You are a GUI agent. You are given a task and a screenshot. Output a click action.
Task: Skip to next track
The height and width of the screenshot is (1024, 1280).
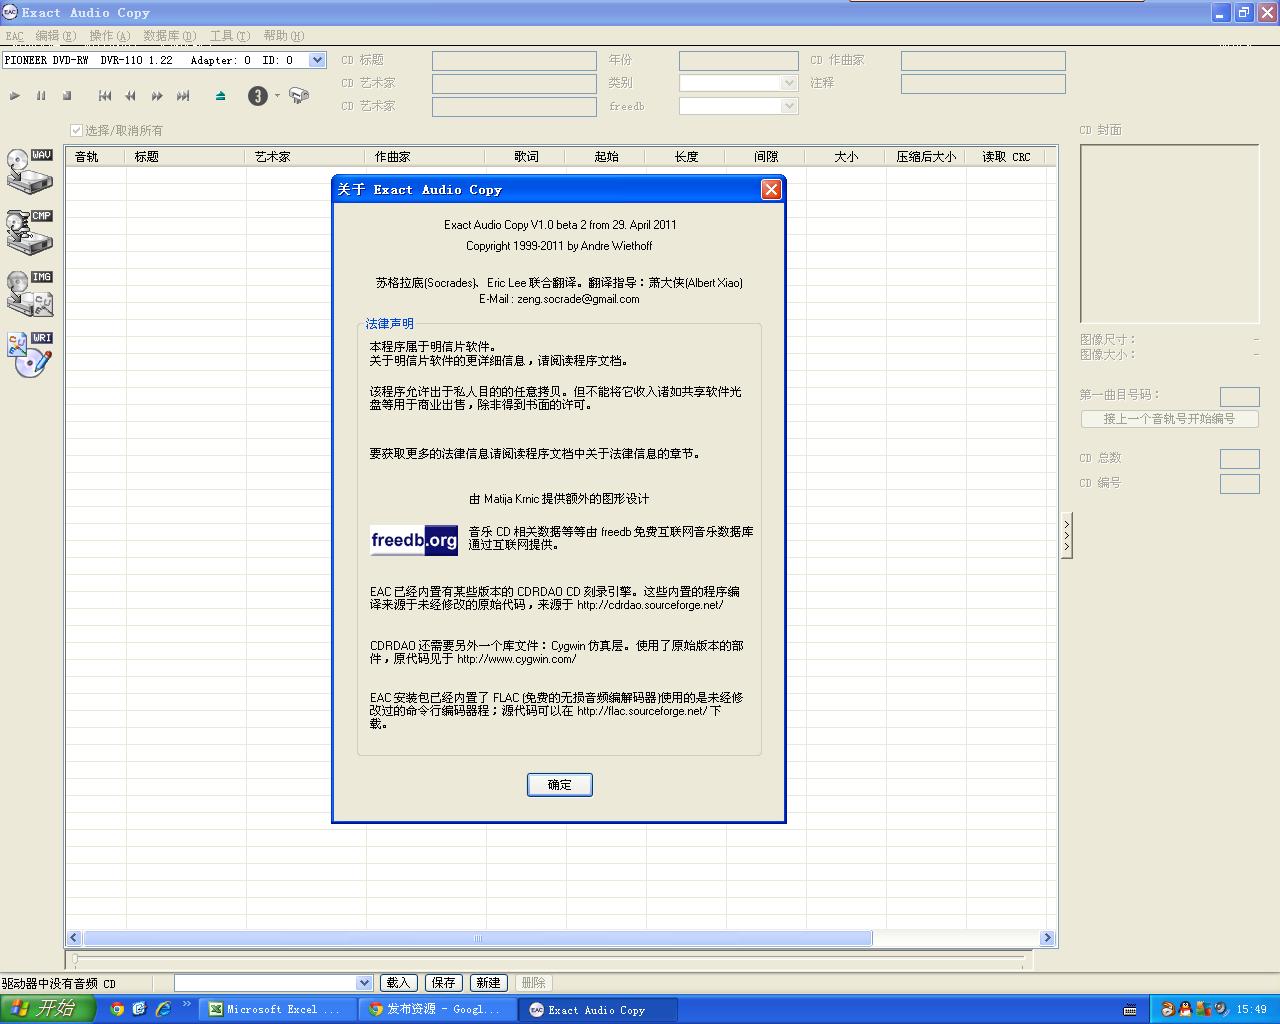[183, 96]
